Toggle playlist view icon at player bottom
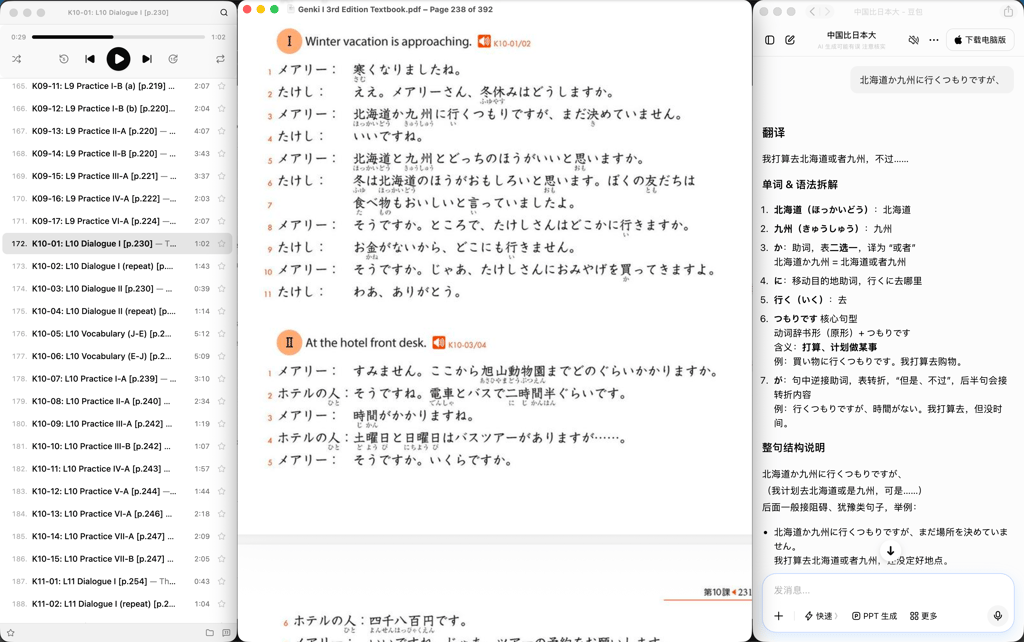 226,632
